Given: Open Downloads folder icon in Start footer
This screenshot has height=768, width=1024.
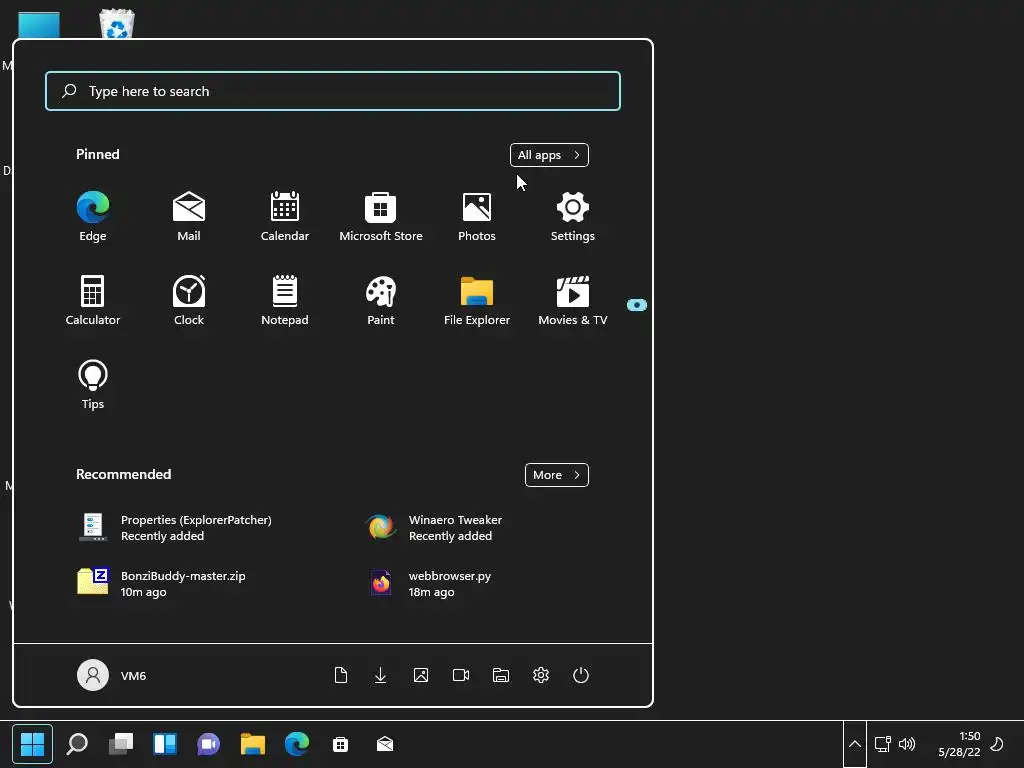Looking at the screenshot, I should pos(381,675).
